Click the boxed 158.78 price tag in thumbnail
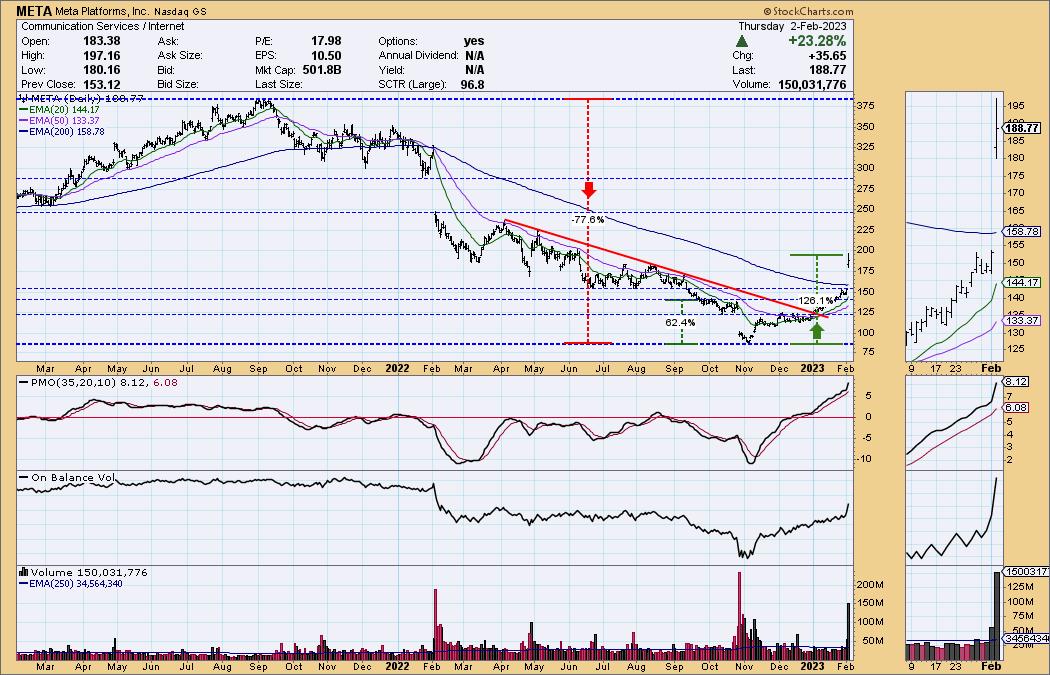 coord(1022,232)
